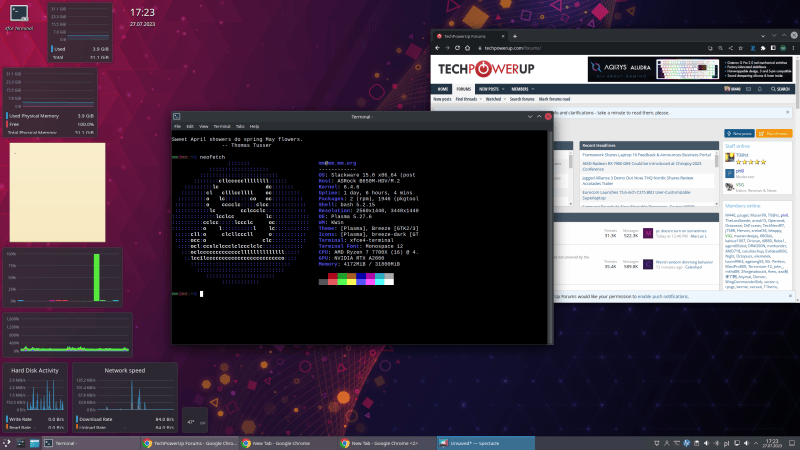The width and height of the screenshot is (800, 450).
Task: Dismiss the rules notice with its X
Action: click(x=787, y=112)
